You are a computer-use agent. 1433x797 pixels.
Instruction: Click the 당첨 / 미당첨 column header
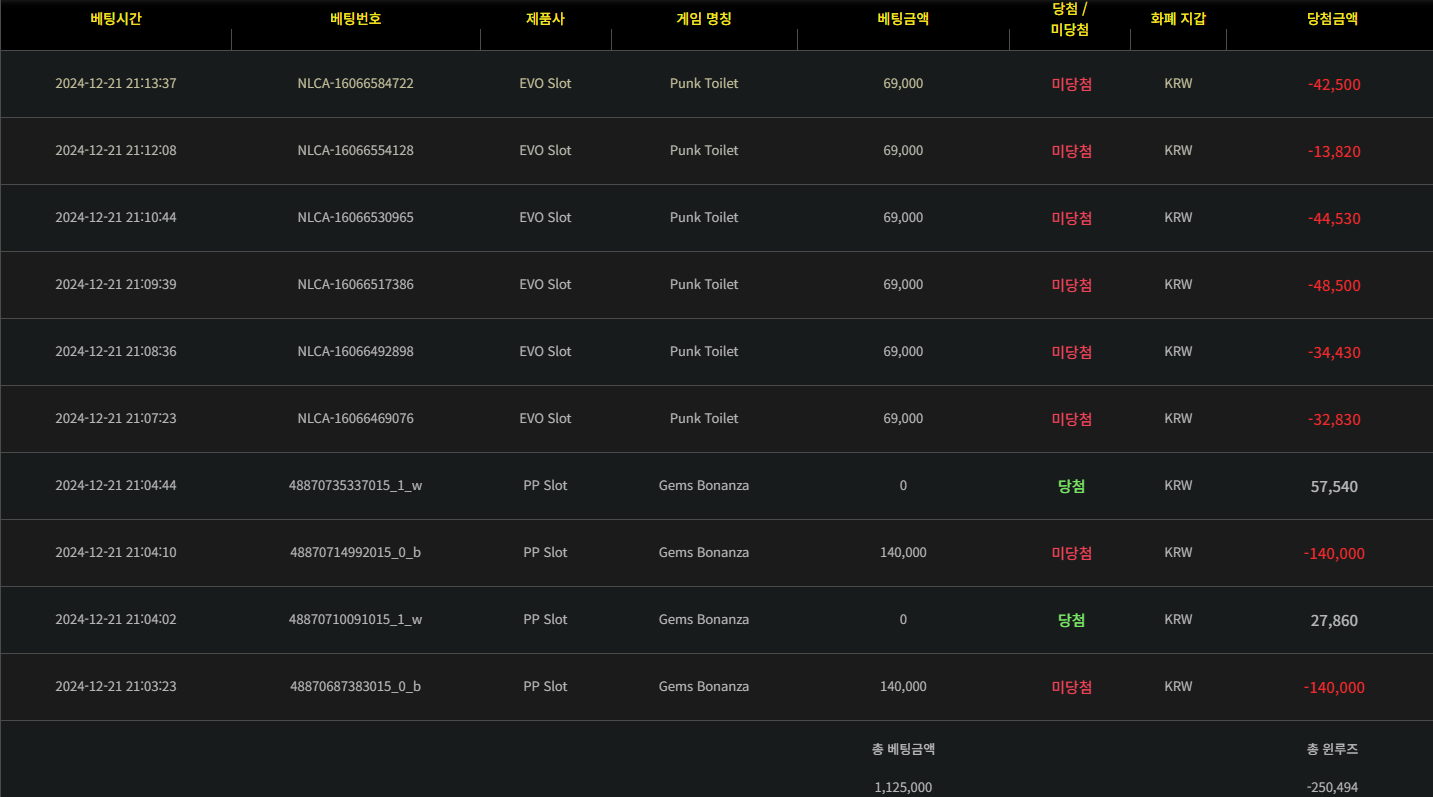click(x=1070, y=19)
